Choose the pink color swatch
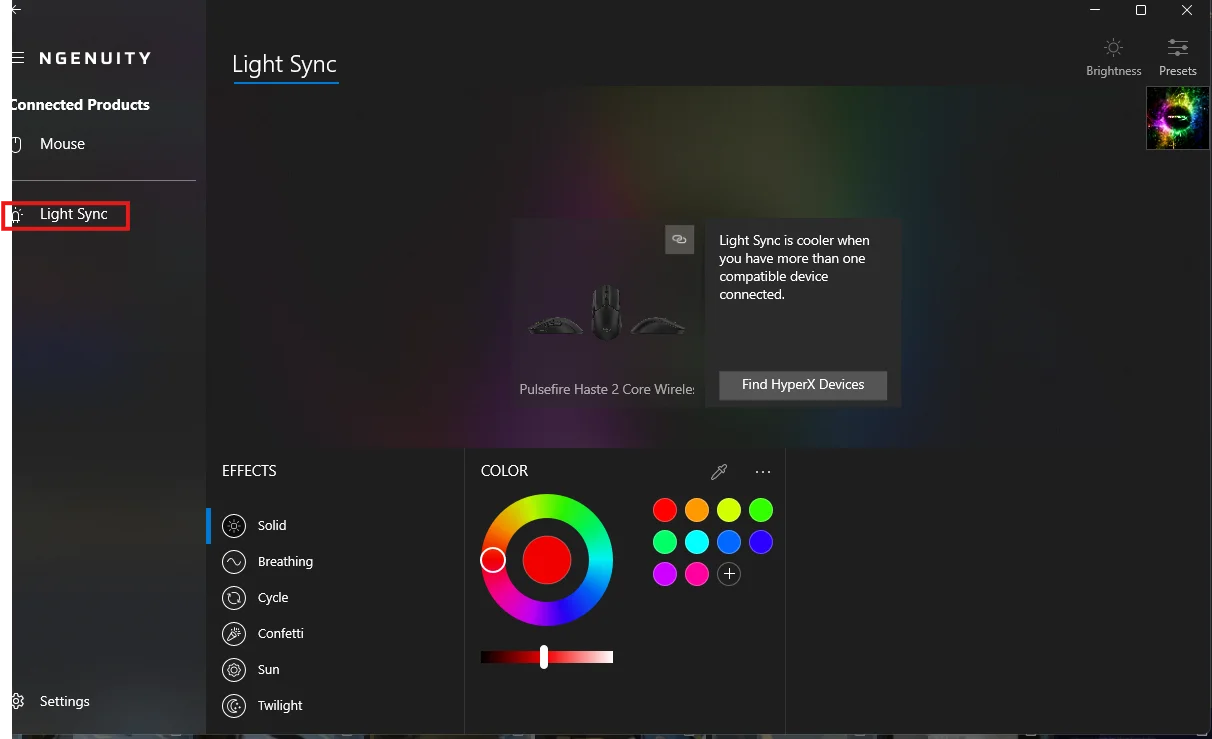The image size is (1212, 739). pos(697,574)
